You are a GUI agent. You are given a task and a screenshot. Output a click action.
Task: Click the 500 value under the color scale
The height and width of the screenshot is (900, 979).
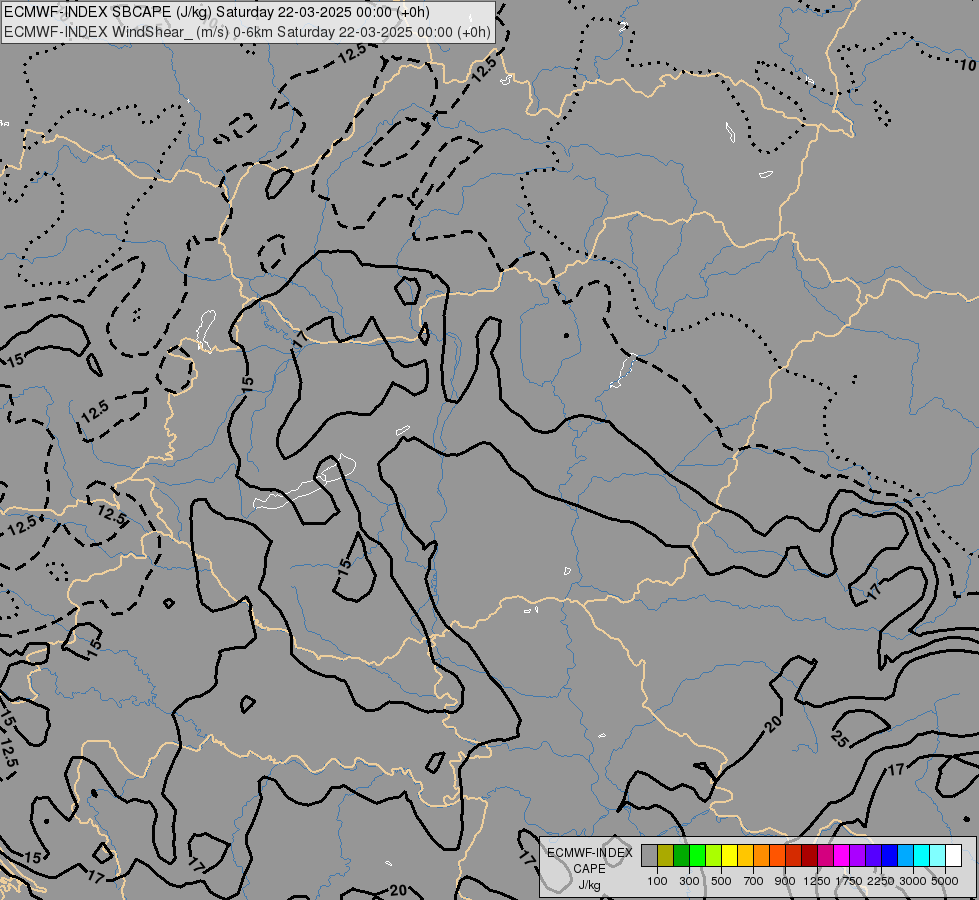coord(721,881)
